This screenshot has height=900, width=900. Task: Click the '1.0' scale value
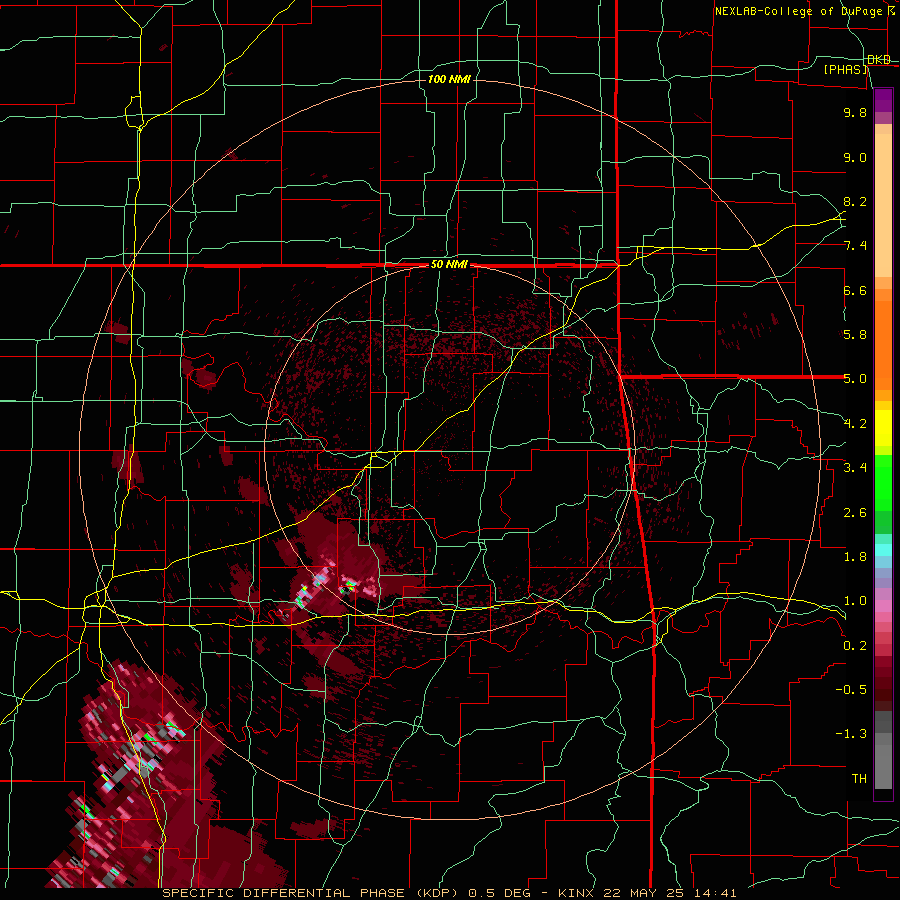click(855, 600)
